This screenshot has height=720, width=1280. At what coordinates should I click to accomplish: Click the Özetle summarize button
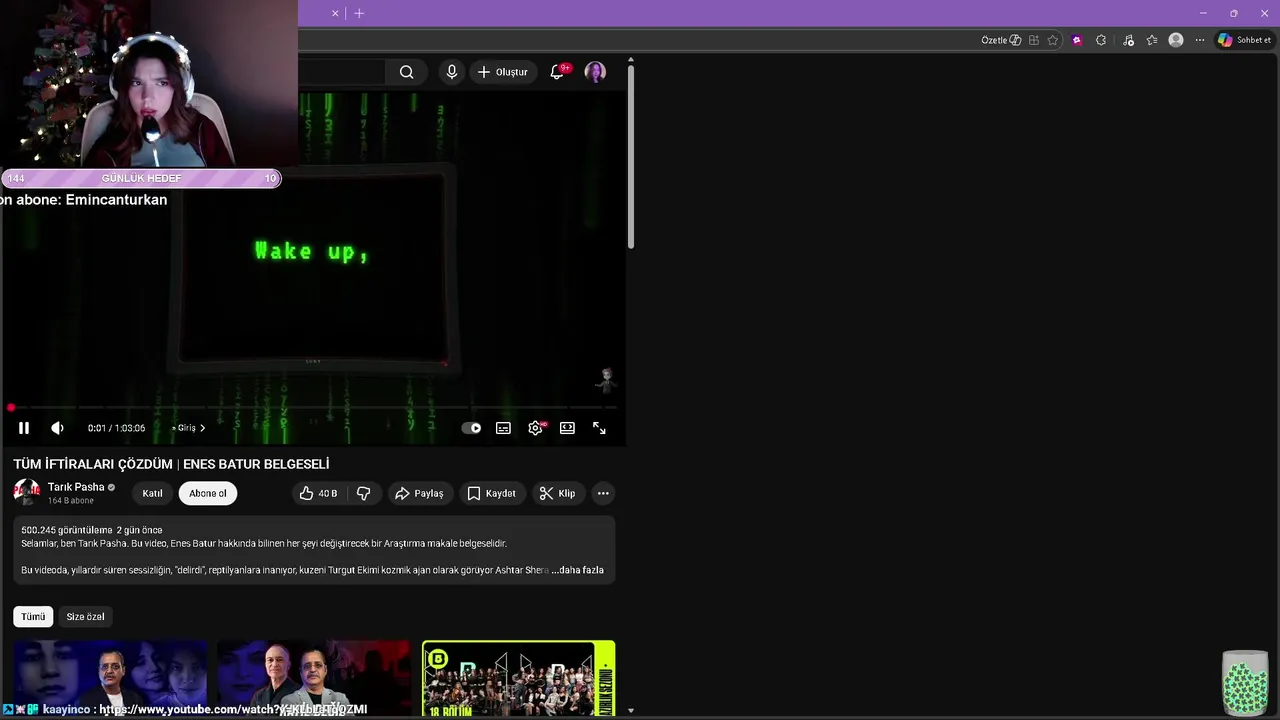pos(1001,40)
